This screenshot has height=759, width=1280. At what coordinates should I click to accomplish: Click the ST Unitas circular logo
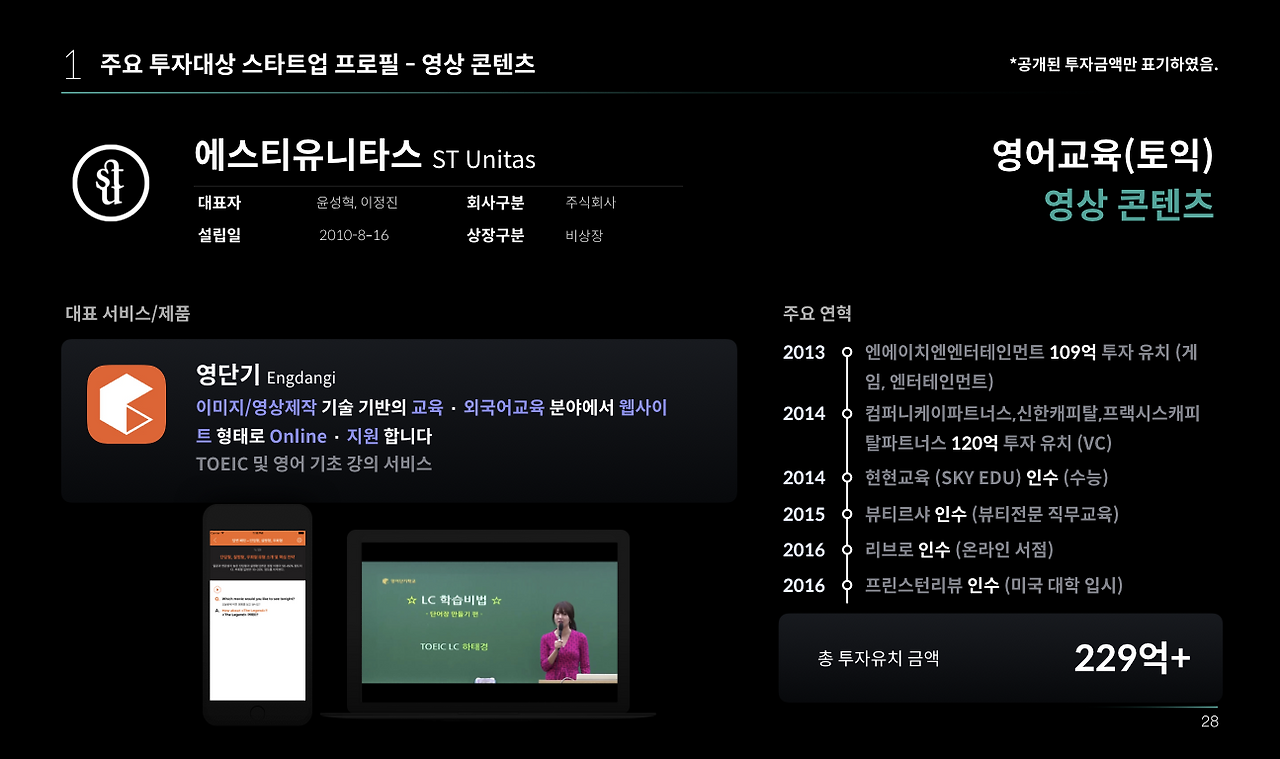coord(111,182)
